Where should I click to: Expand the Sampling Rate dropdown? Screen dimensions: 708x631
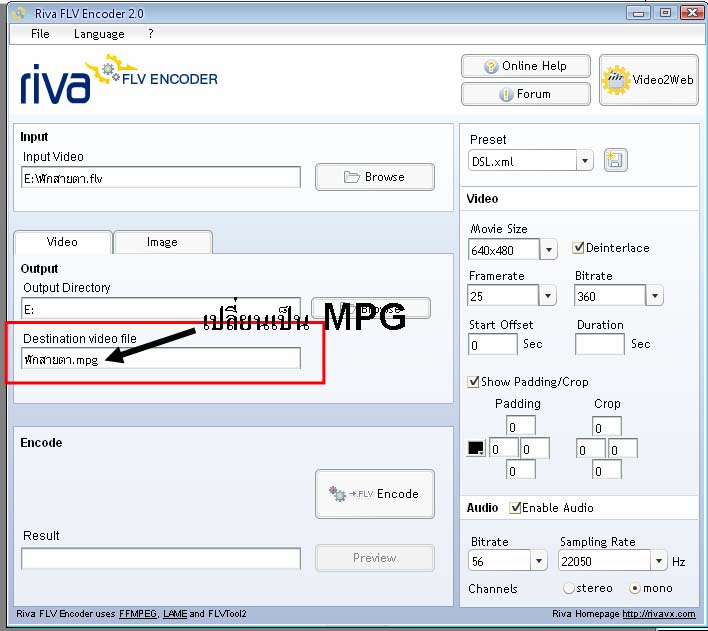(x=659, y=561)
